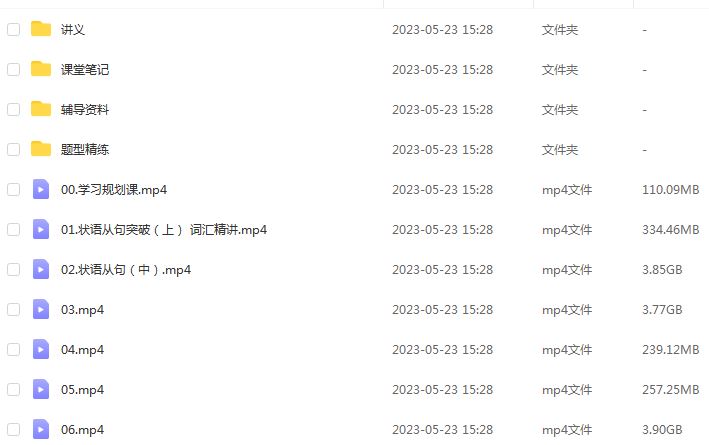The width and height of the screenshot is (709, 445).
Task: Open the 课堂笔记 folder icon
Action: [41, 69]
